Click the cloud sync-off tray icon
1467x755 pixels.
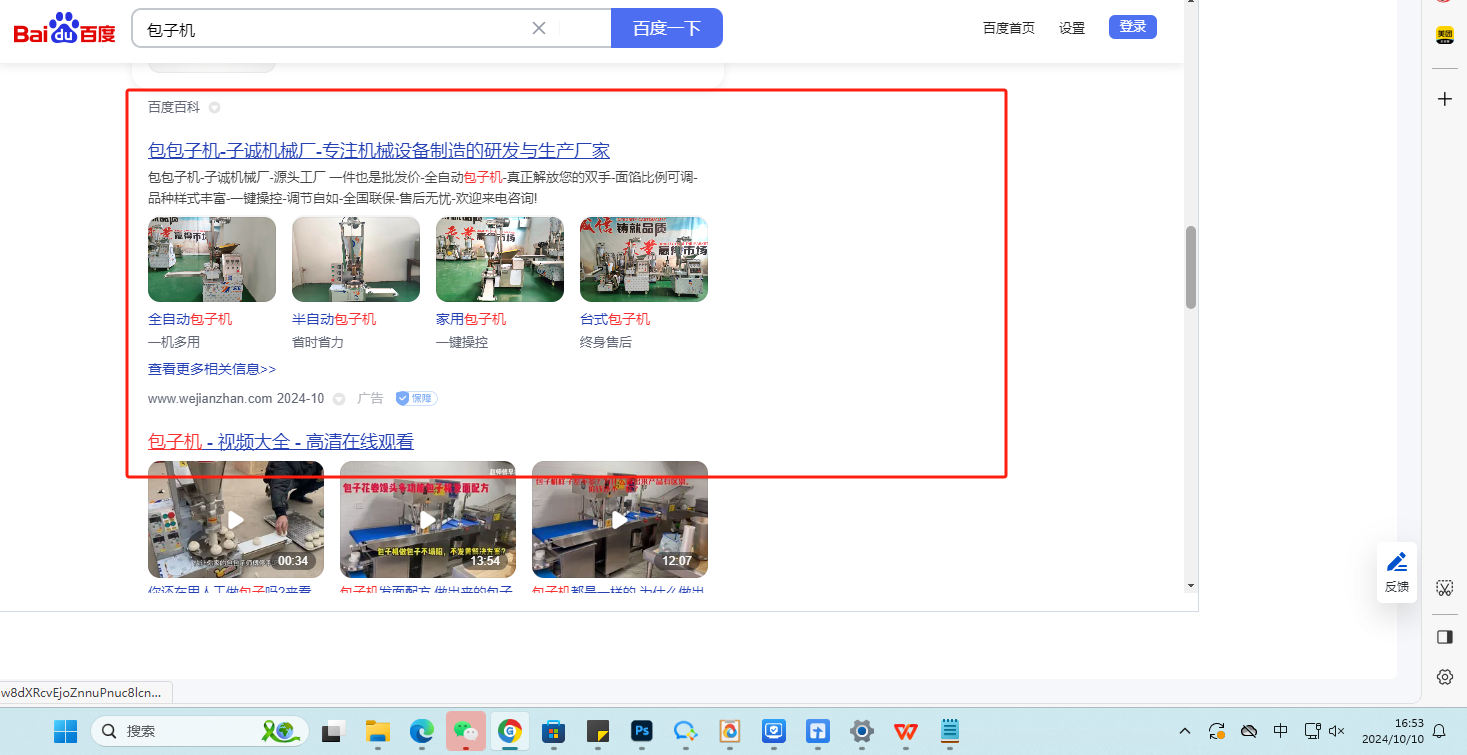1249,731
